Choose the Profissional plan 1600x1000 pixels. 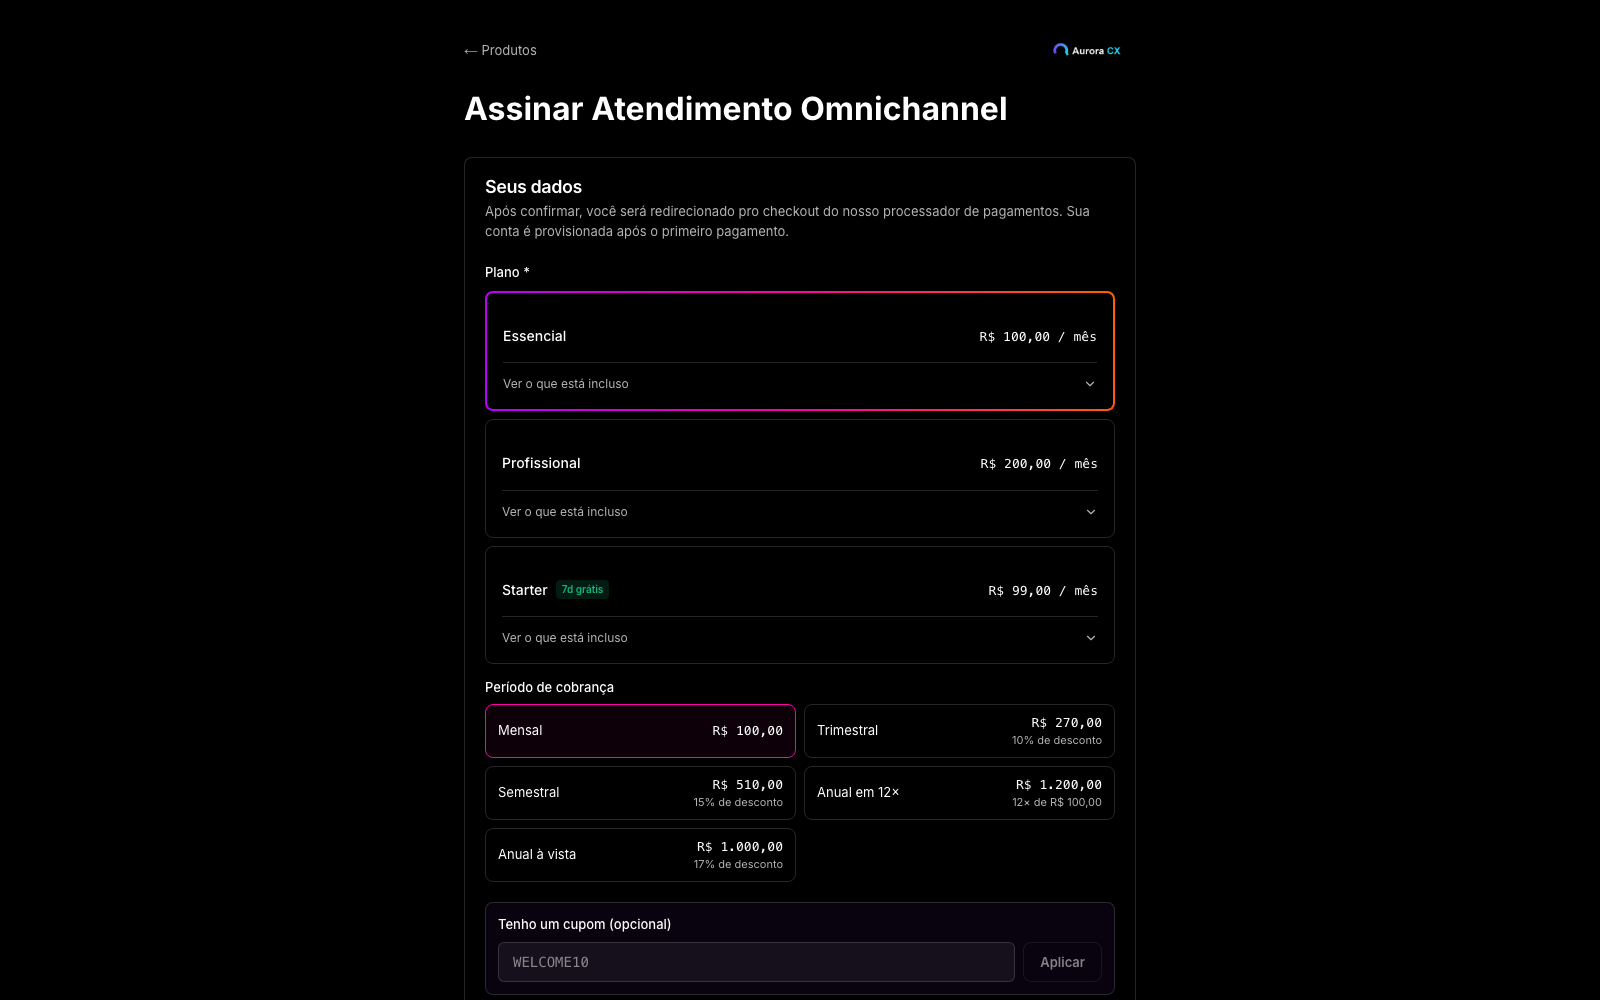click(x=800, y=464)
